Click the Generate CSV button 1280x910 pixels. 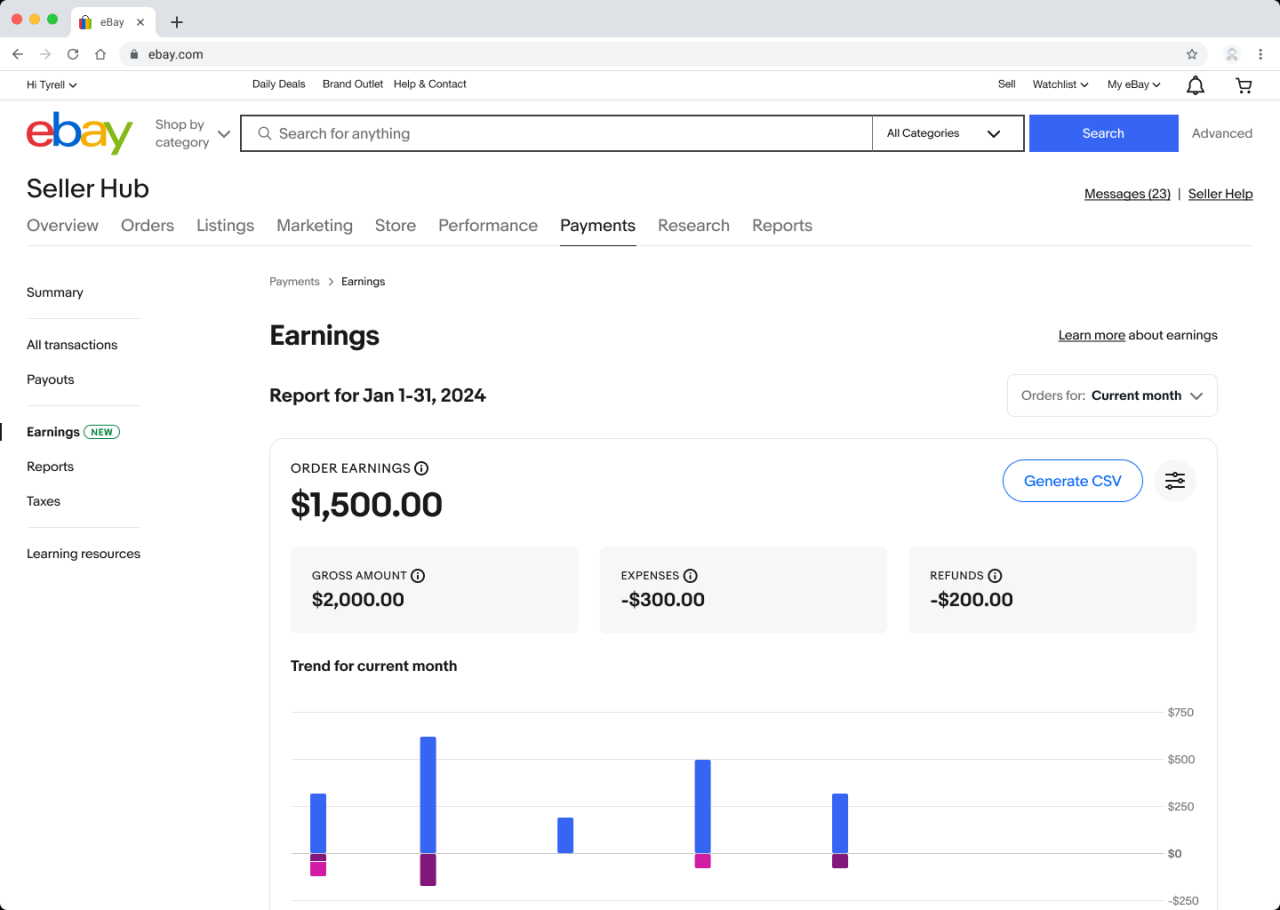coord(1072,481)
